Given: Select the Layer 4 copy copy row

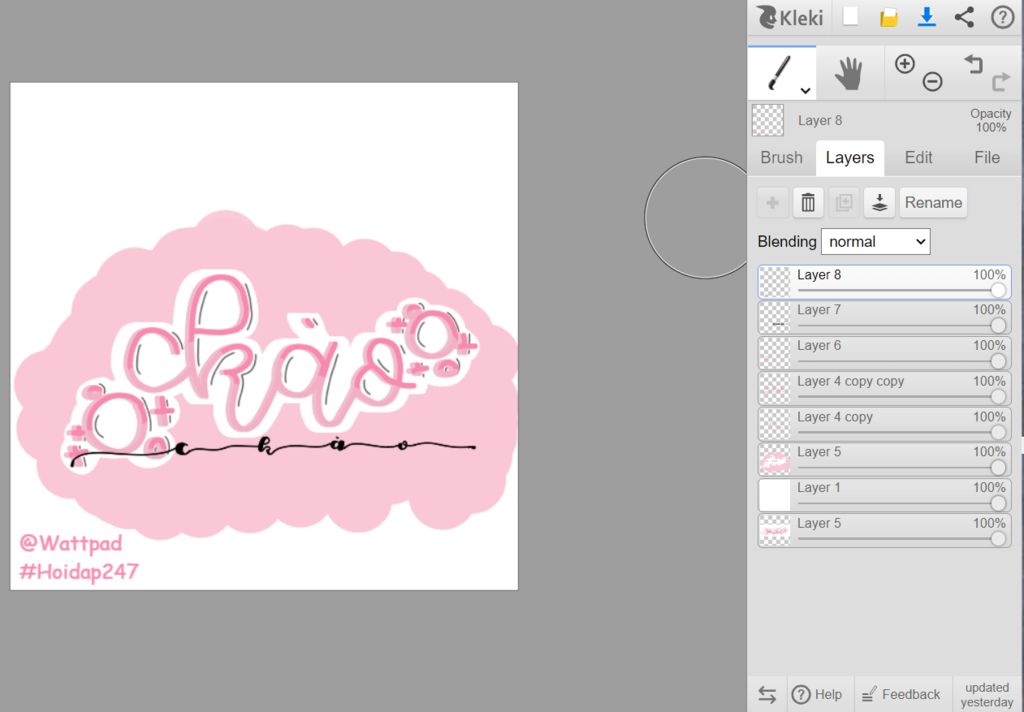Looking at the screenshot, I should [x=884, y=389].
